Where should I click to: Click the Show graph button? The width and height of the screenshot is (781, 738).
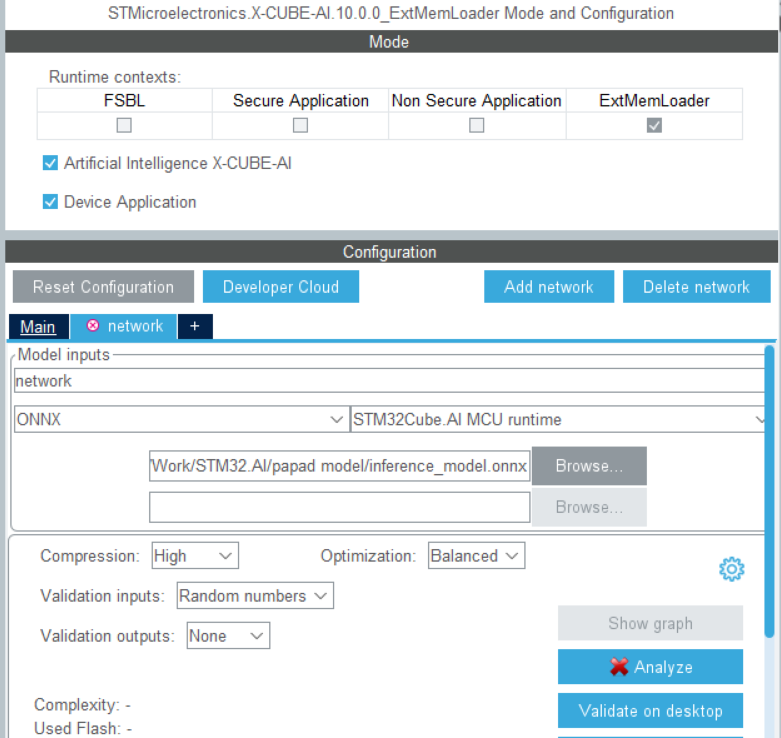click(650, 623)
